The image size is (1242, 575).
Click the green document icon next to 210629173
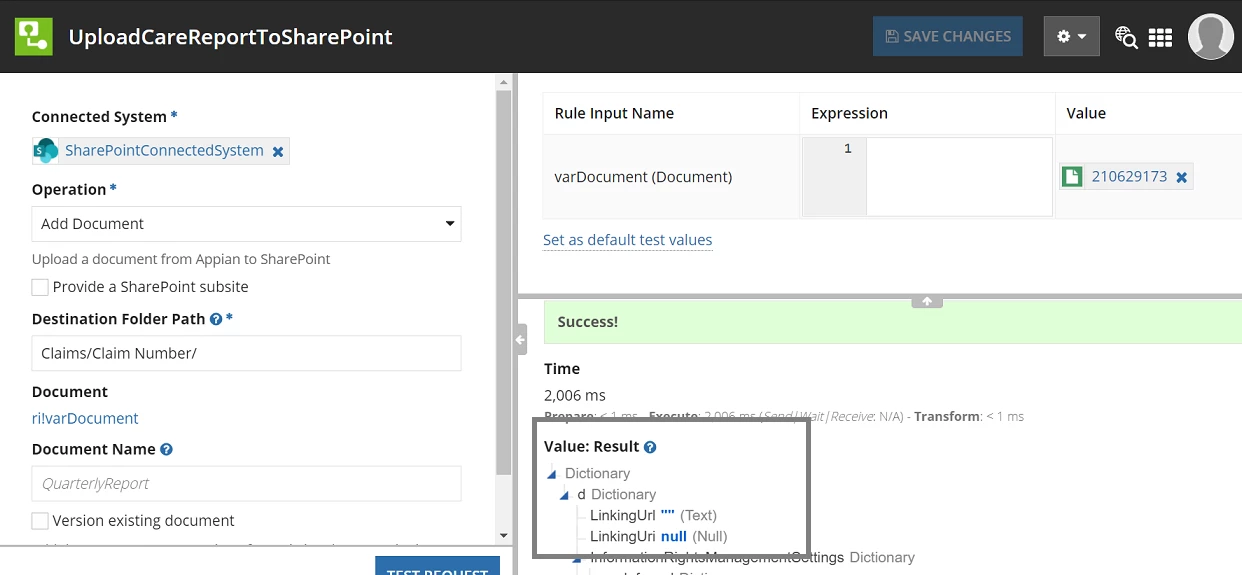click(x=1072, y=177)
